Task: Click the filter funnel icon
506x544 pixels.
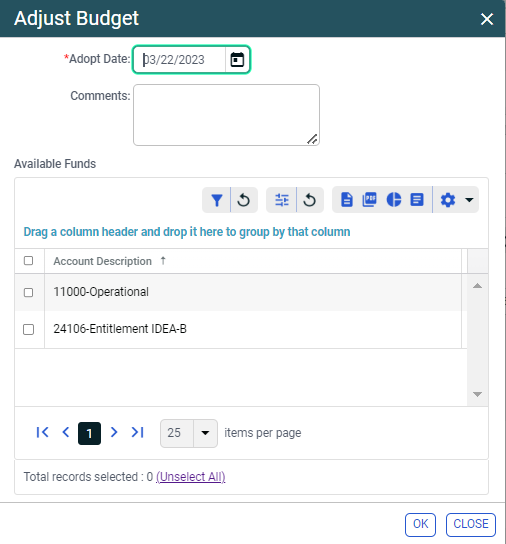Action: click(x=217, y=200)
